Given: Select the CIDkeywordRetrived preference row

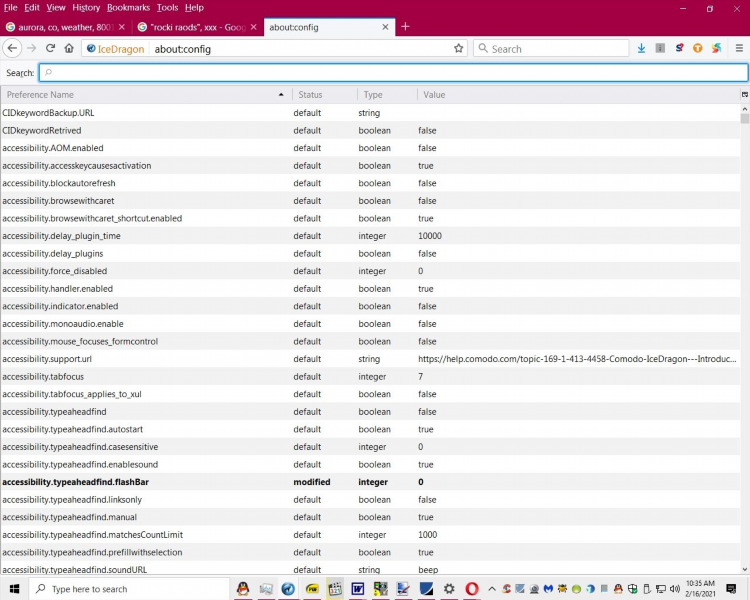Looking at the screenshot, I should (370, 130).
